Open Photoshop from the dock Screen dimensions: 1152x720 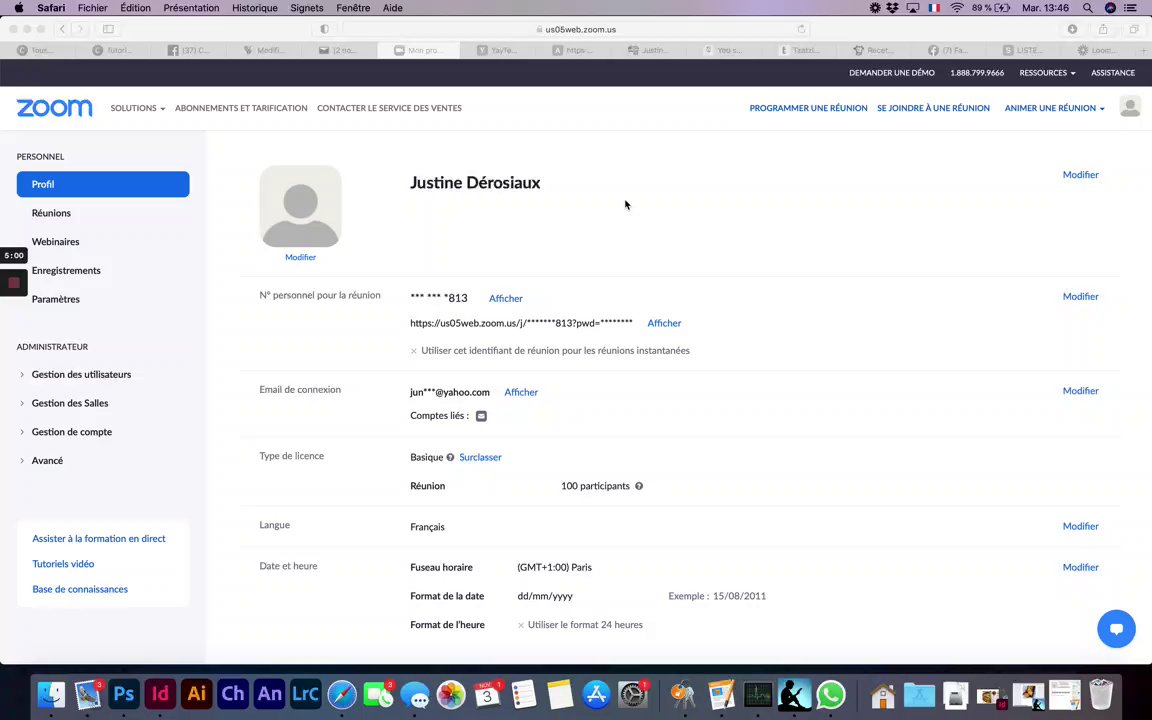coord(124,694)
